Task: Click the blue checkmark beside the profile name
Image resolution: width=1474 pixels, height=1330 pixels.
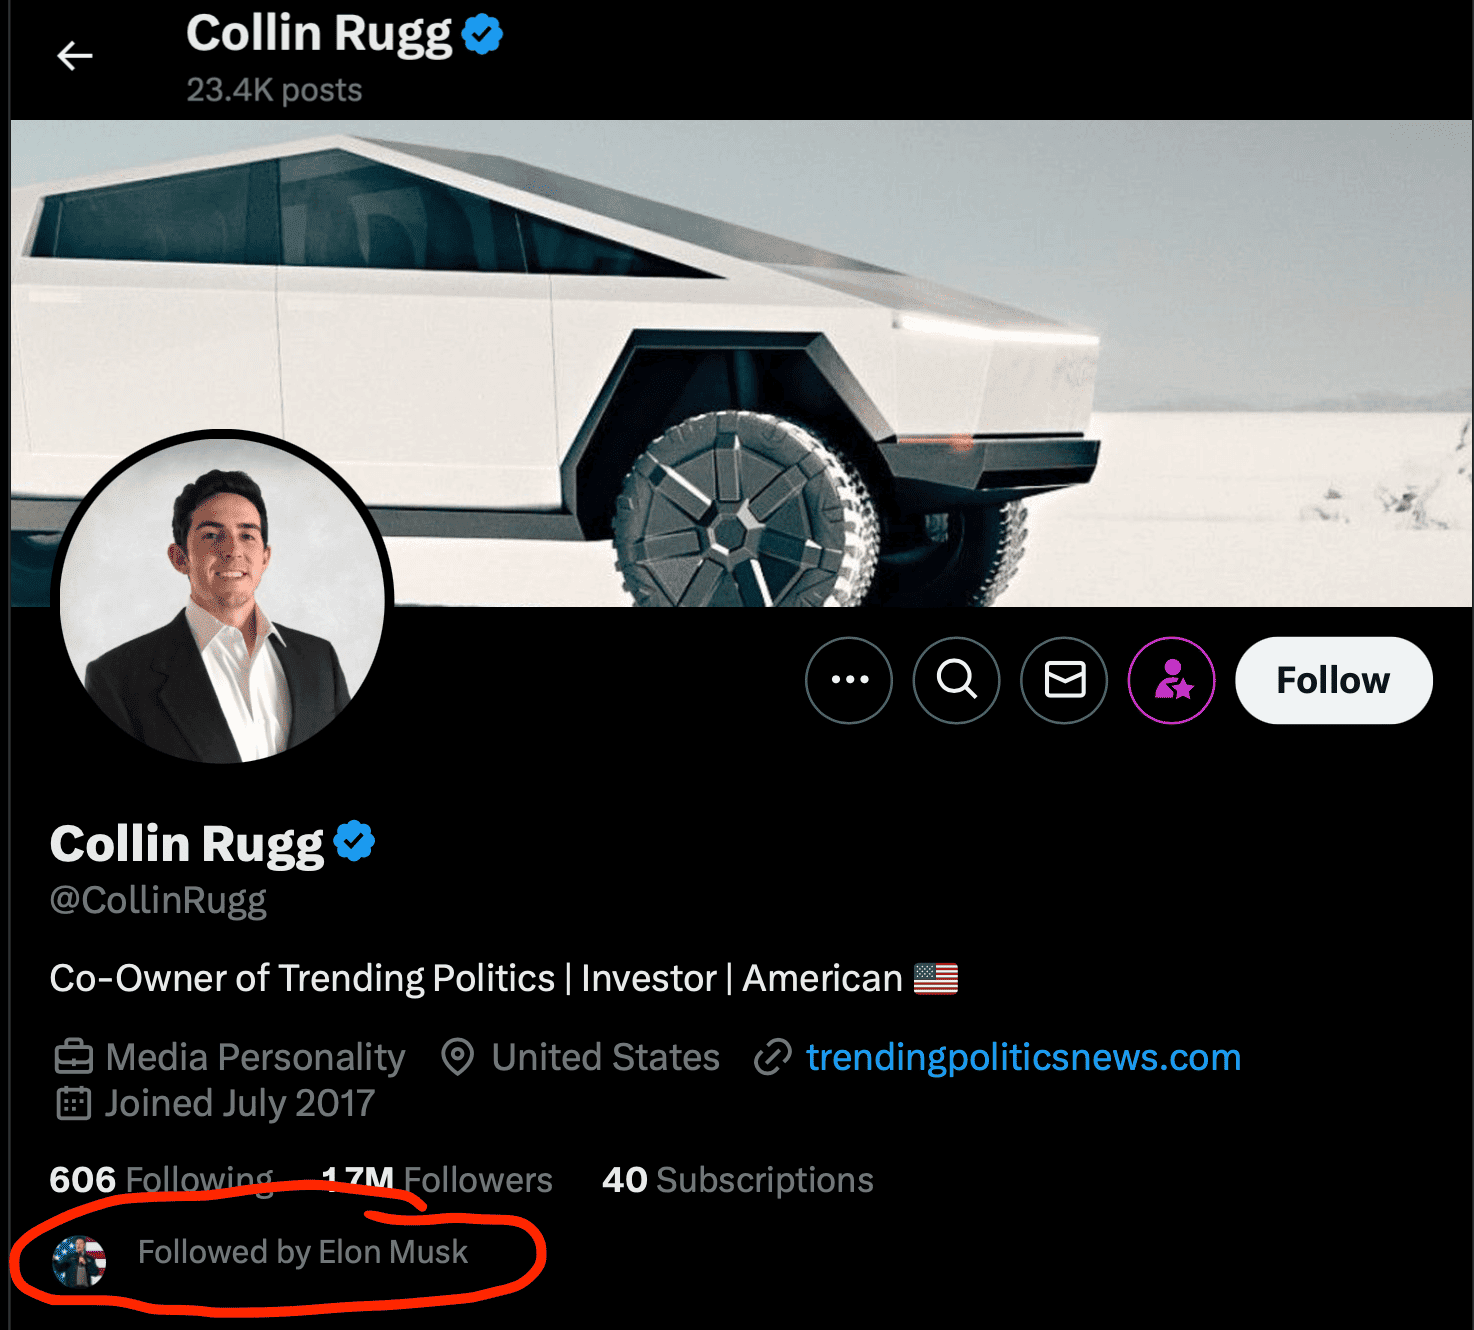Action: [354, 842]
